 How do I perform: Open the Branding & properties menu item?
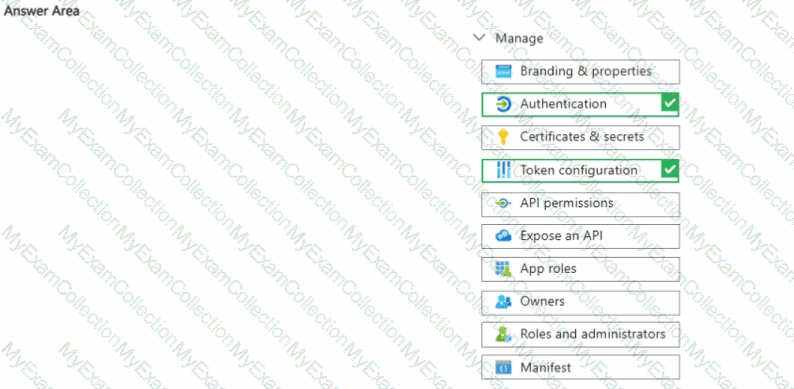(x=580, y=71)
